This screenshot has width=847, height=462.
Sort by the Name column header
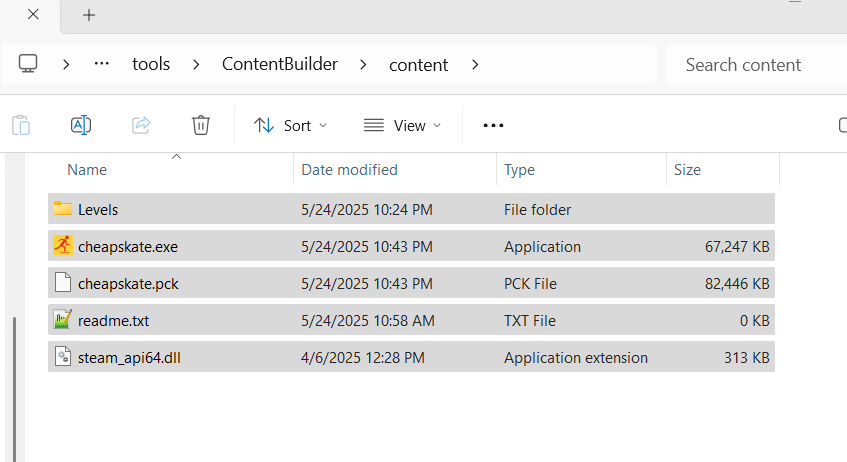tap(86, 170)
